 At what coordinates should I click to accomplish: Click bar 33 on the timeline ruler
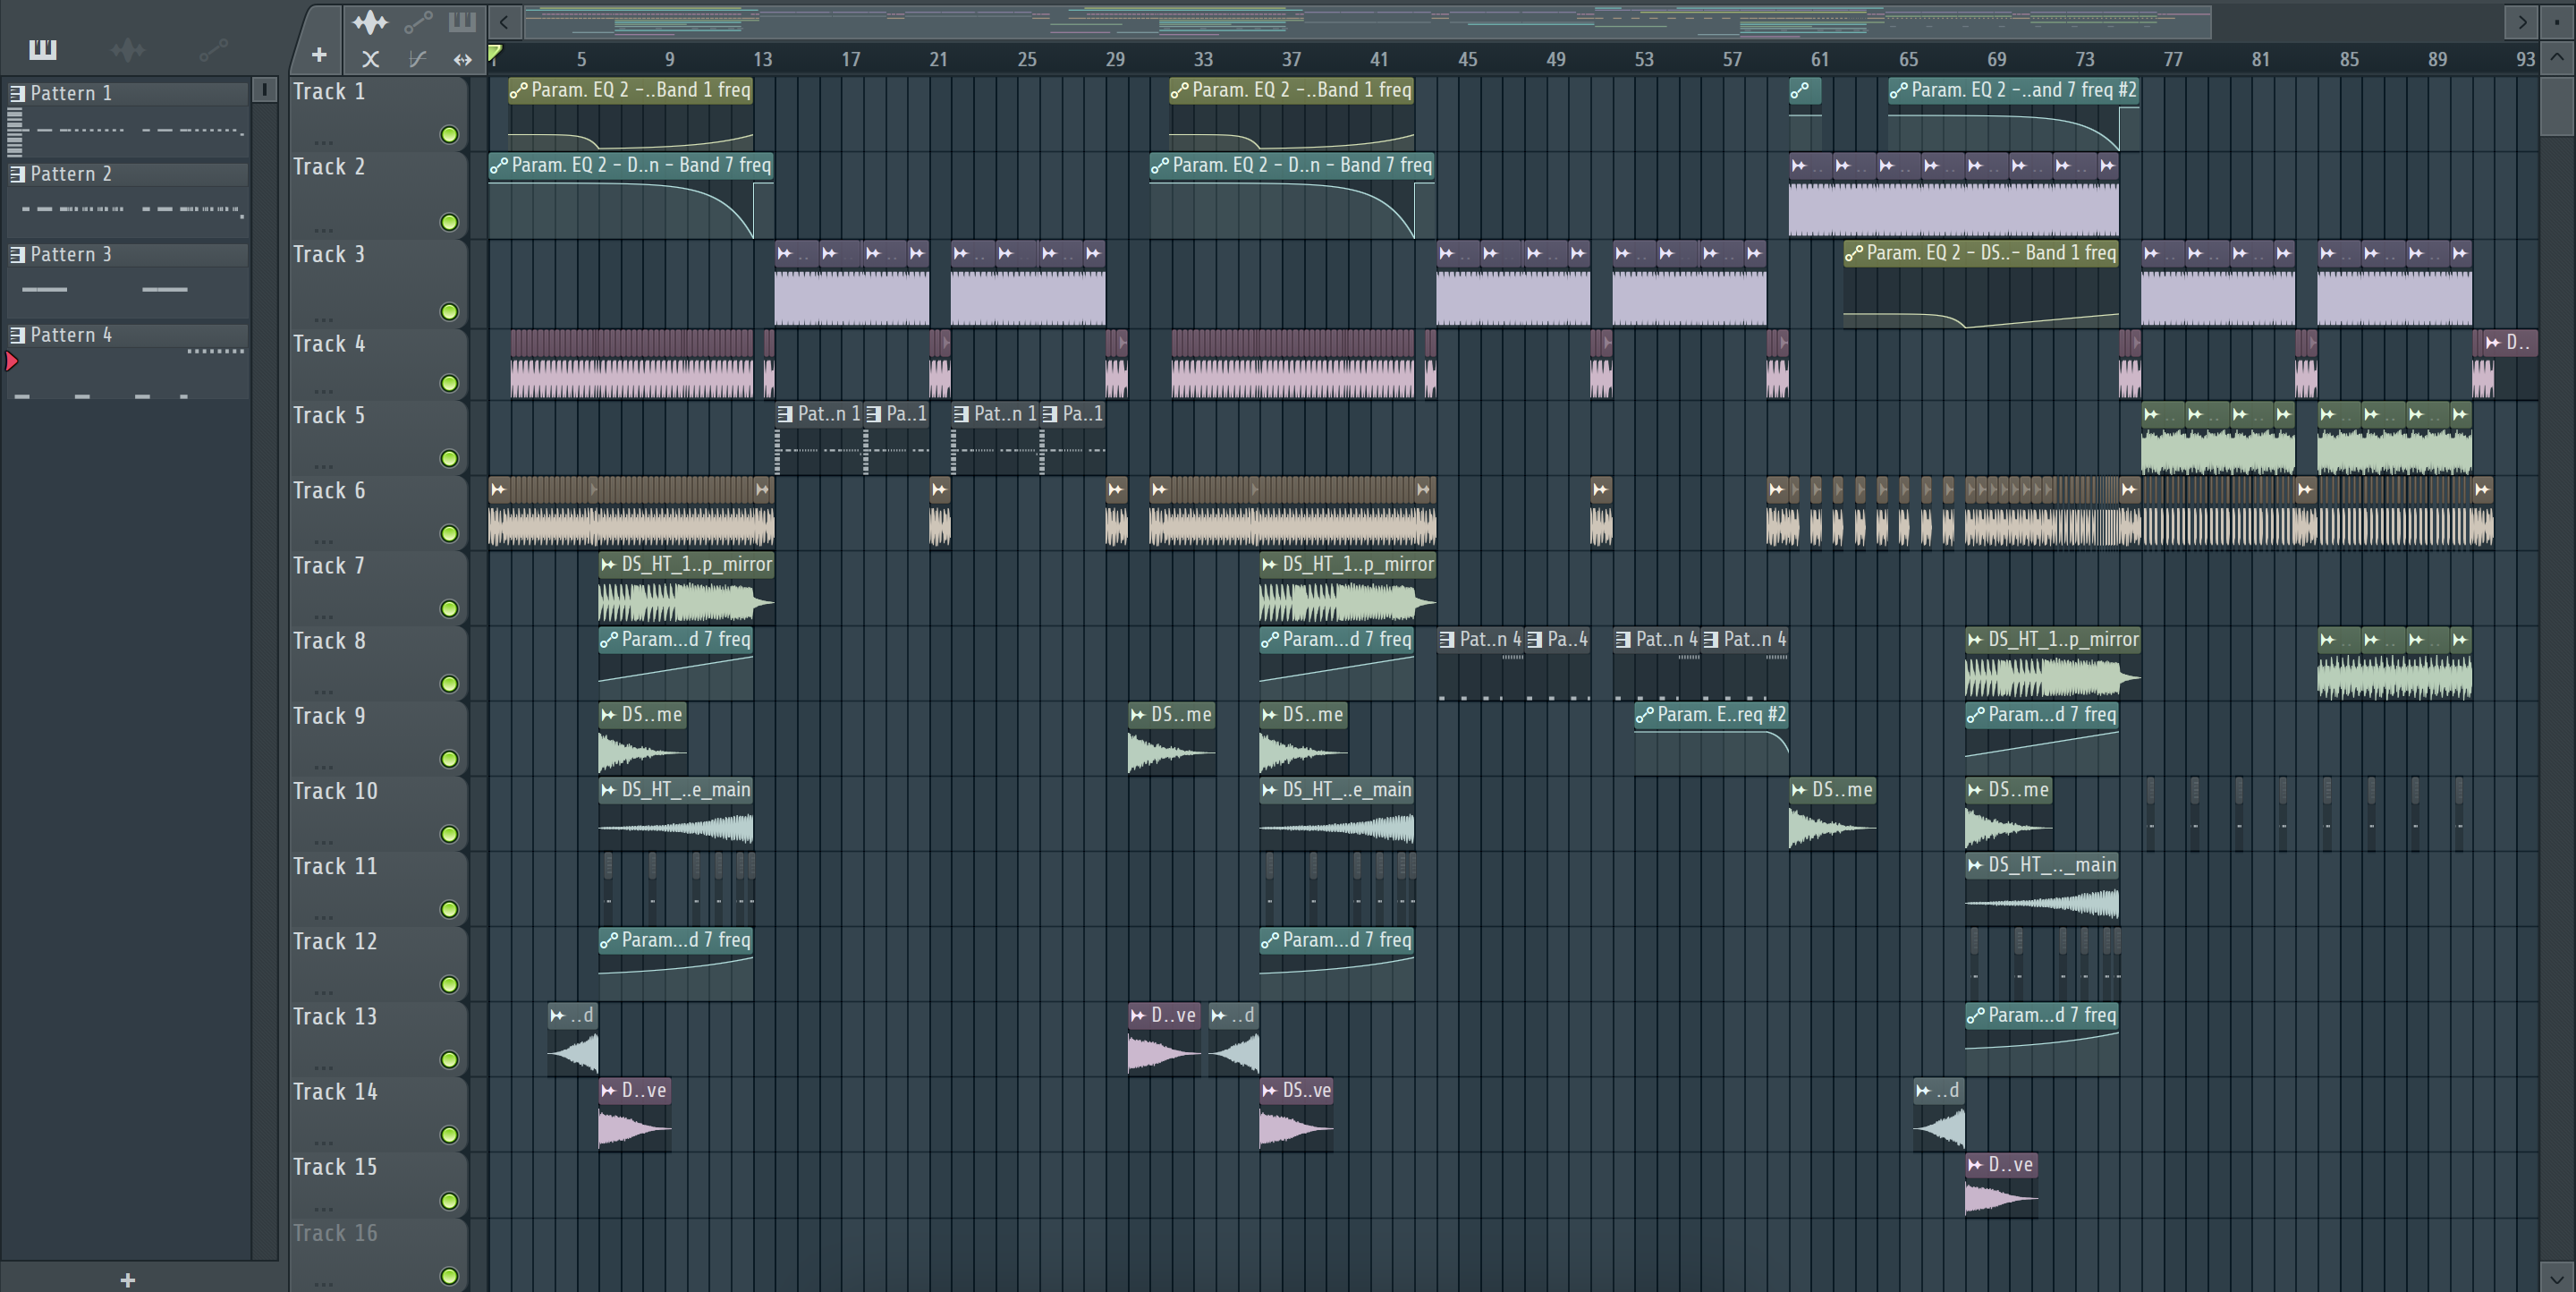point(1203,59)
